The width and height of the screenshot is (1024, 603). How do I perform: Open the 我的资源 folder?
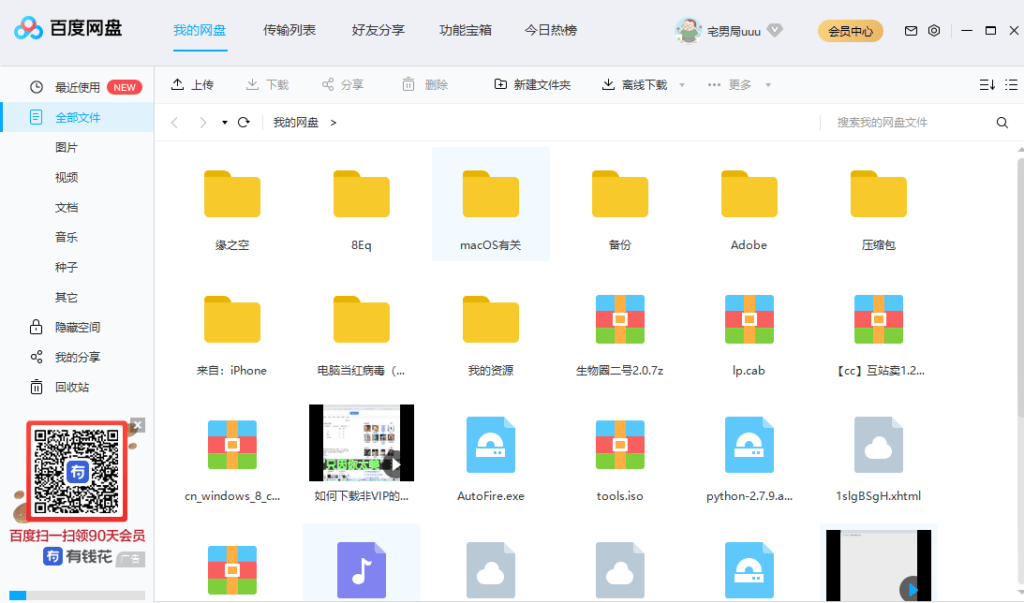click(490, 319)
